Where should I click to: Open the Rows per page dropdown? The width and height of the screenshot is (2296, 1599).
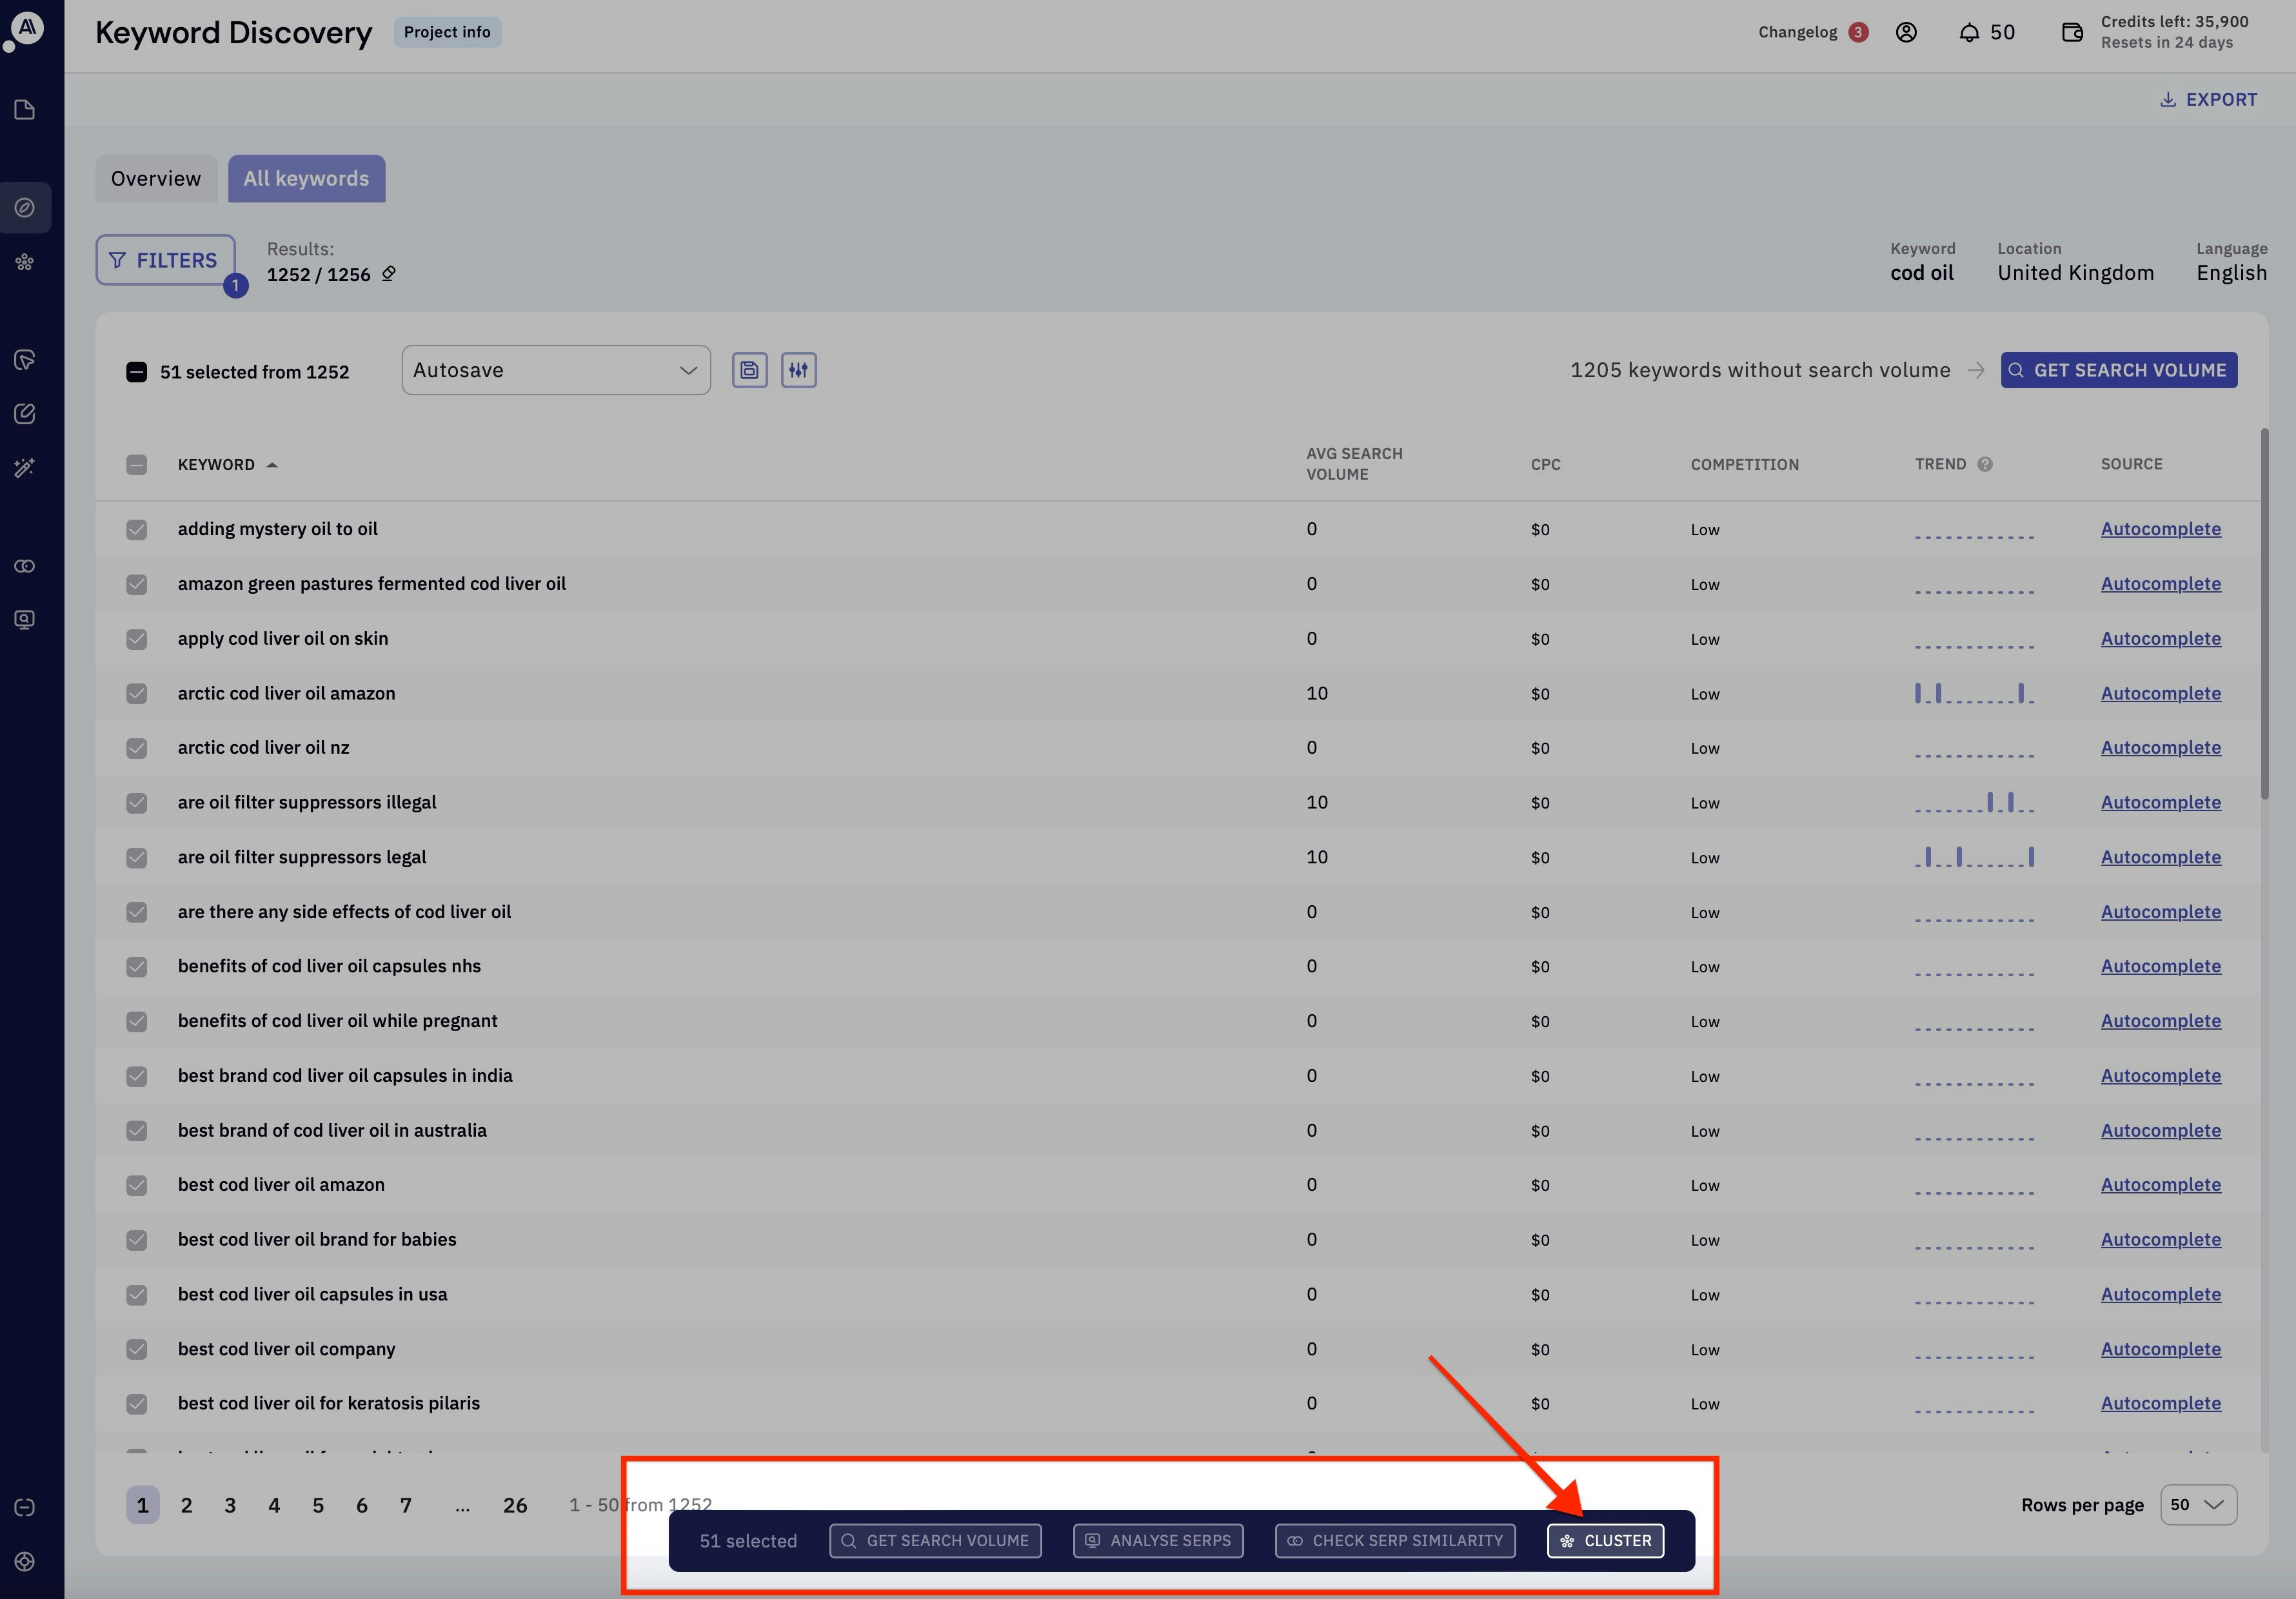[2198, 1504]
